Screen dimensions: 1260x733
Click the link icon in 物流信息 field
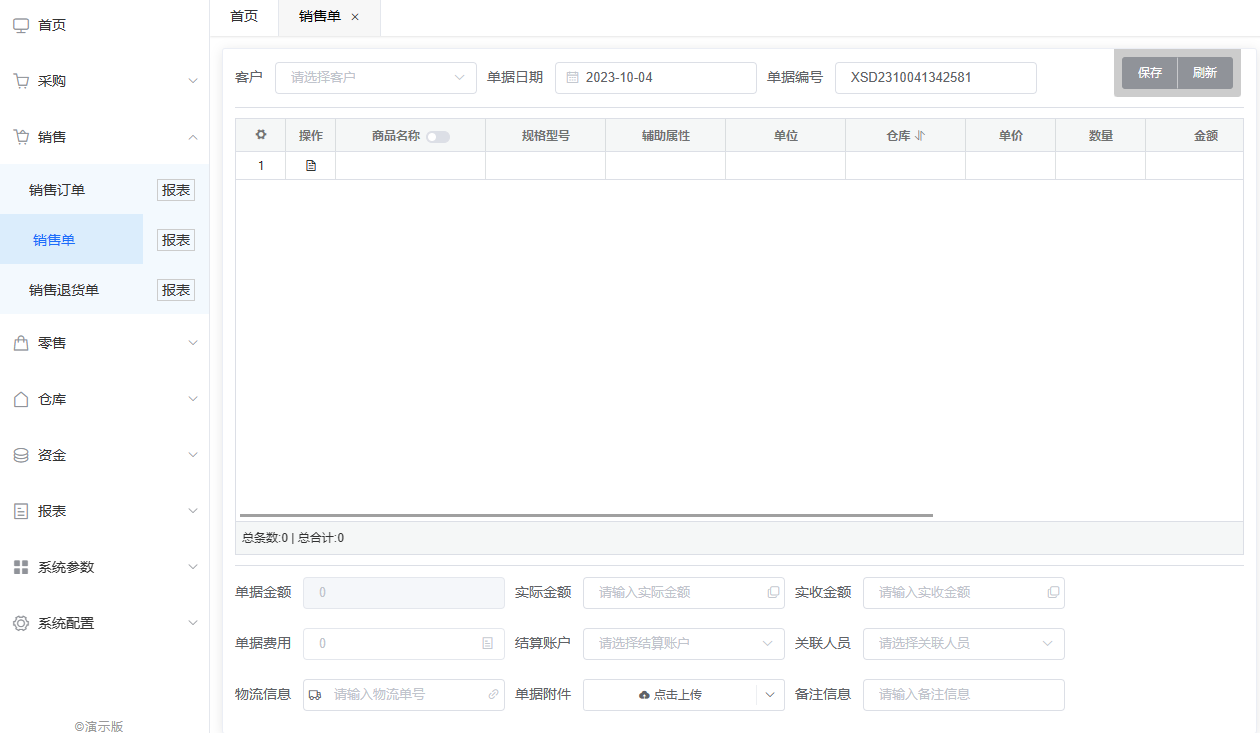(x=493, y=694)
